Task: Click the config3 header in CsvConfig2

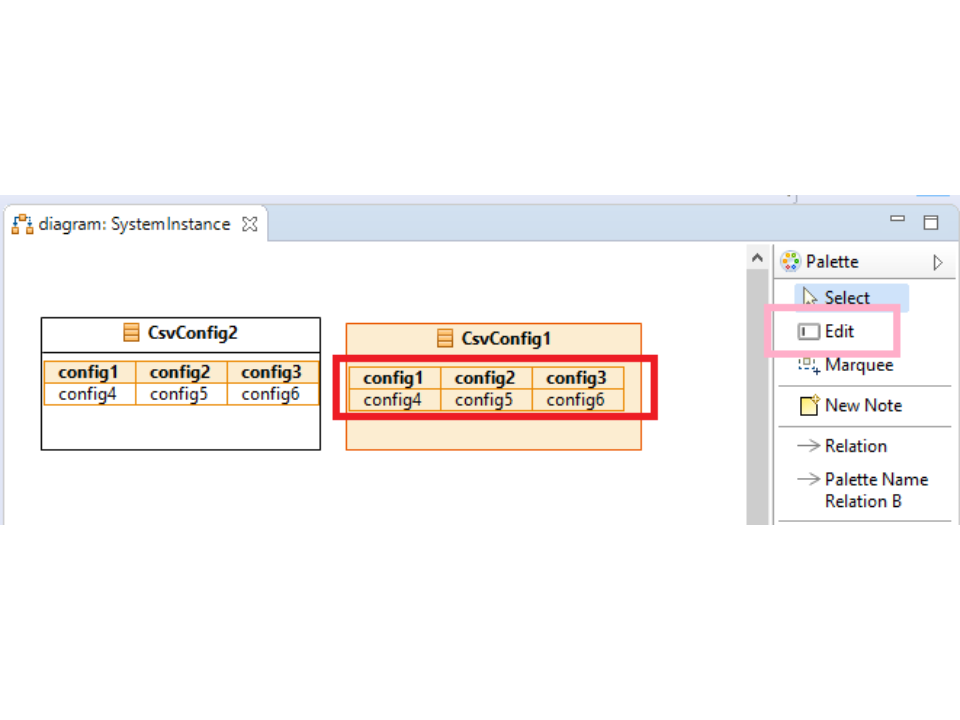Action: pyautogui.click(x=271, y=372)
